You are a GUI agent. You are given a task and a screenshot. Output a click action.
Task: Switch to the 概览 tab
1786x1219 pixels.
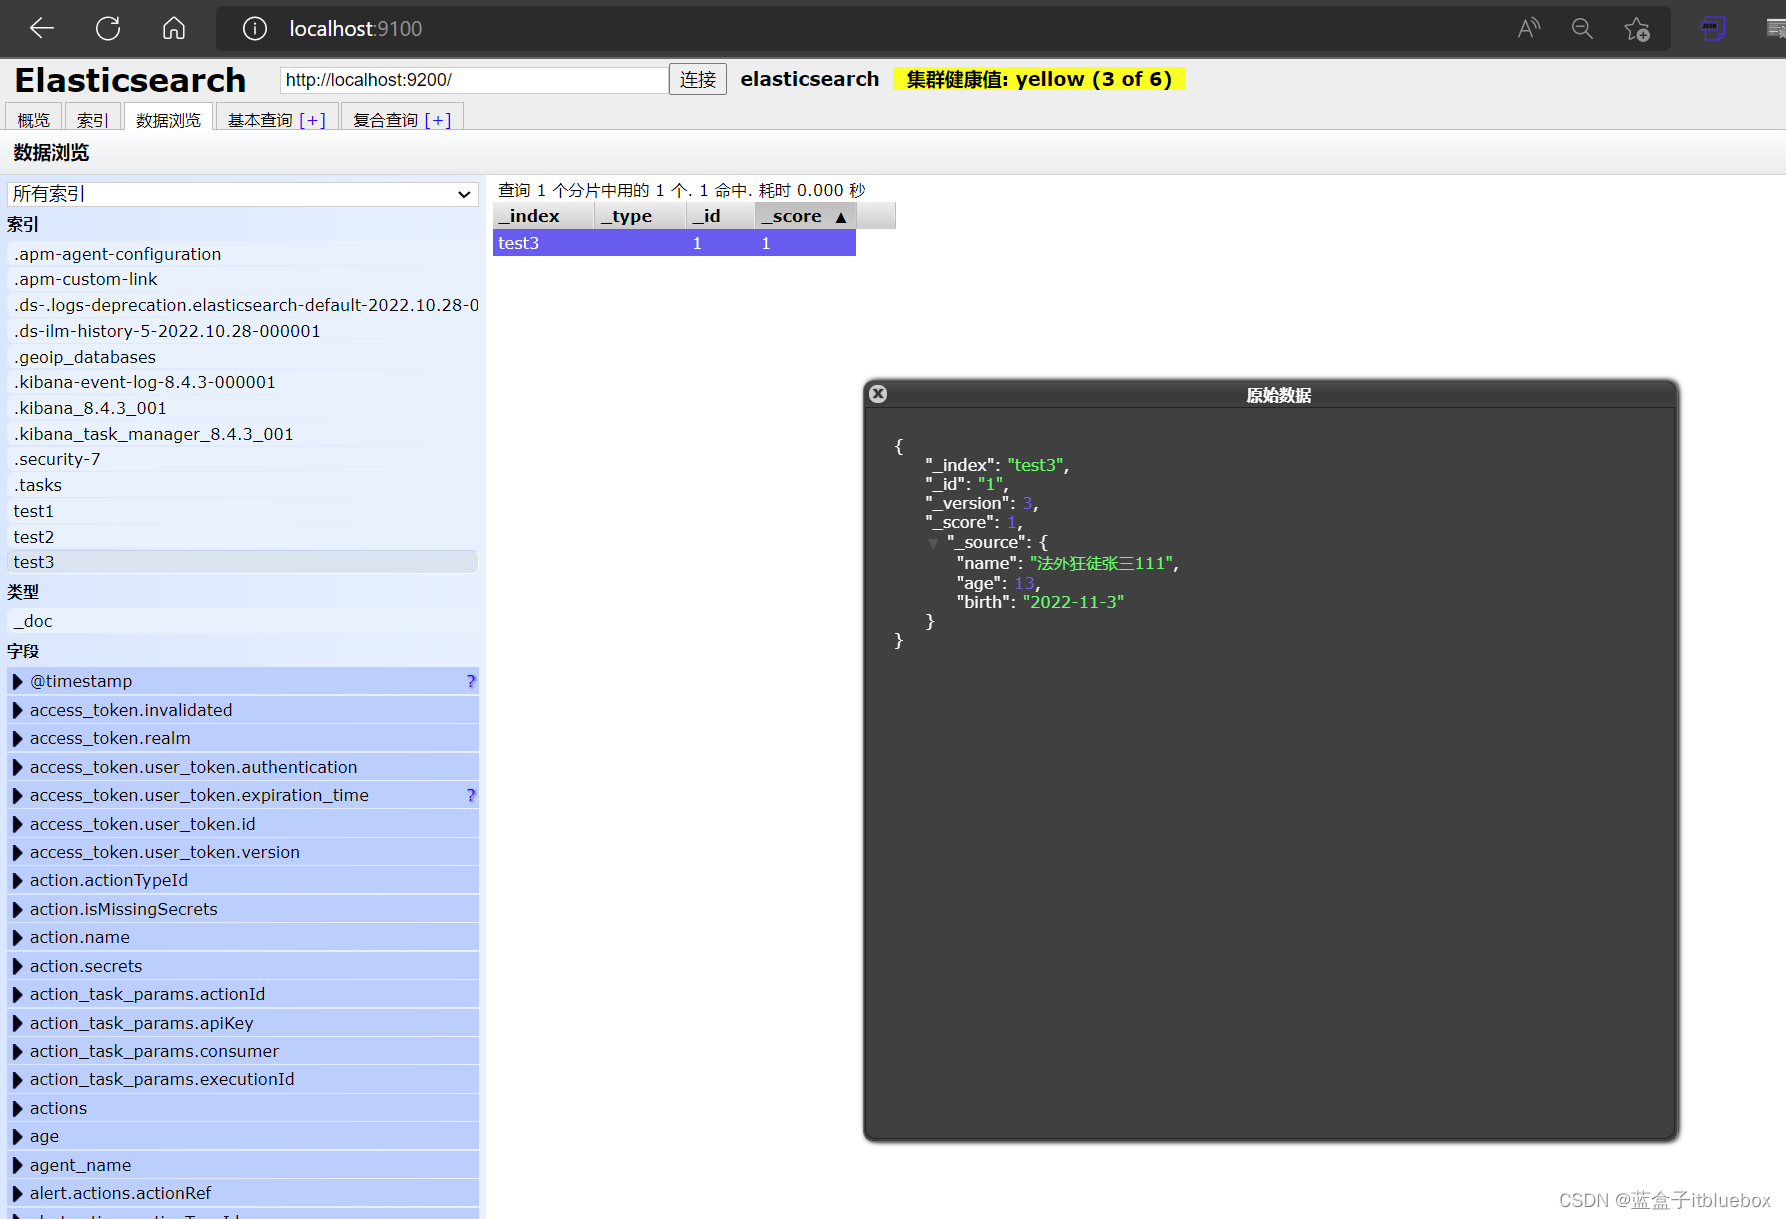pyautogui.click(x=33, y=120)
